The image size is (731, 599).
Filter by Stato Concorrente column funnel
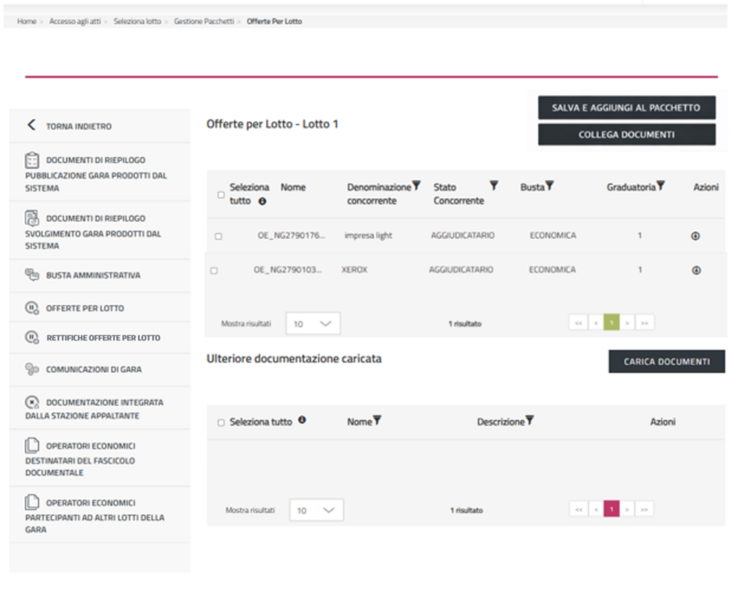point(494,186)
